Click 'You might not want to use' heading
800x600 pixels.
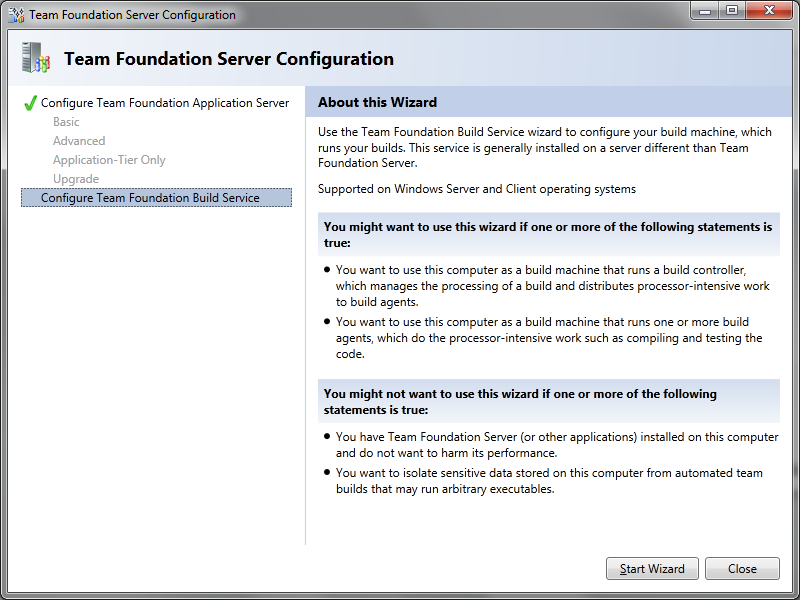(x=548, y=402)
